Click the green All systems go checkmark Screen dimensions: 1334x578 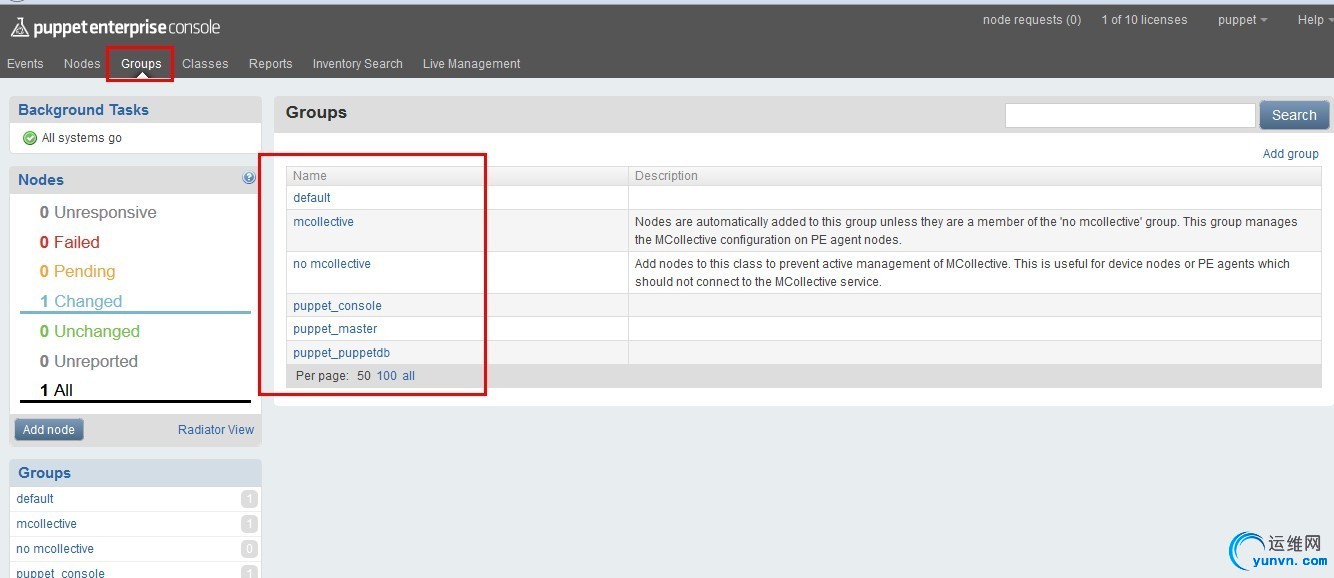[29, 138]
